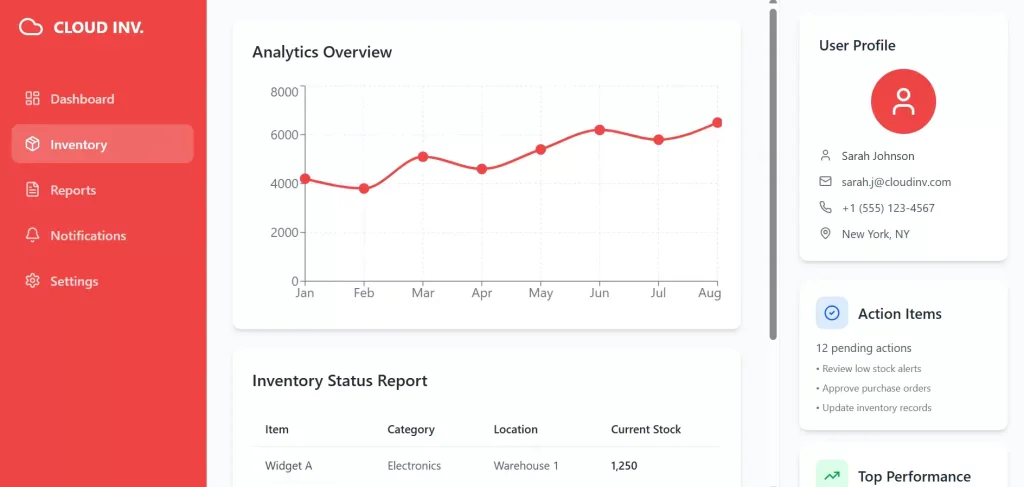
Task: Open the Reports menu item
Action: click(103, 190)
